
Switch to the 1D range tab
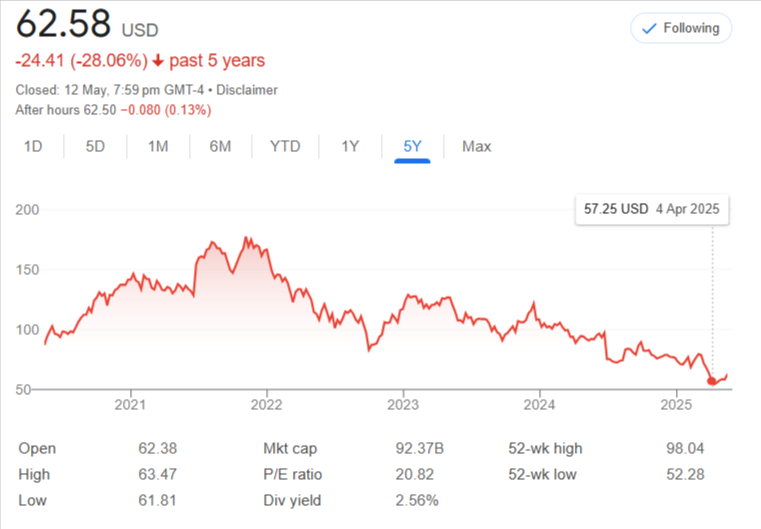click(x=33, y=146)
